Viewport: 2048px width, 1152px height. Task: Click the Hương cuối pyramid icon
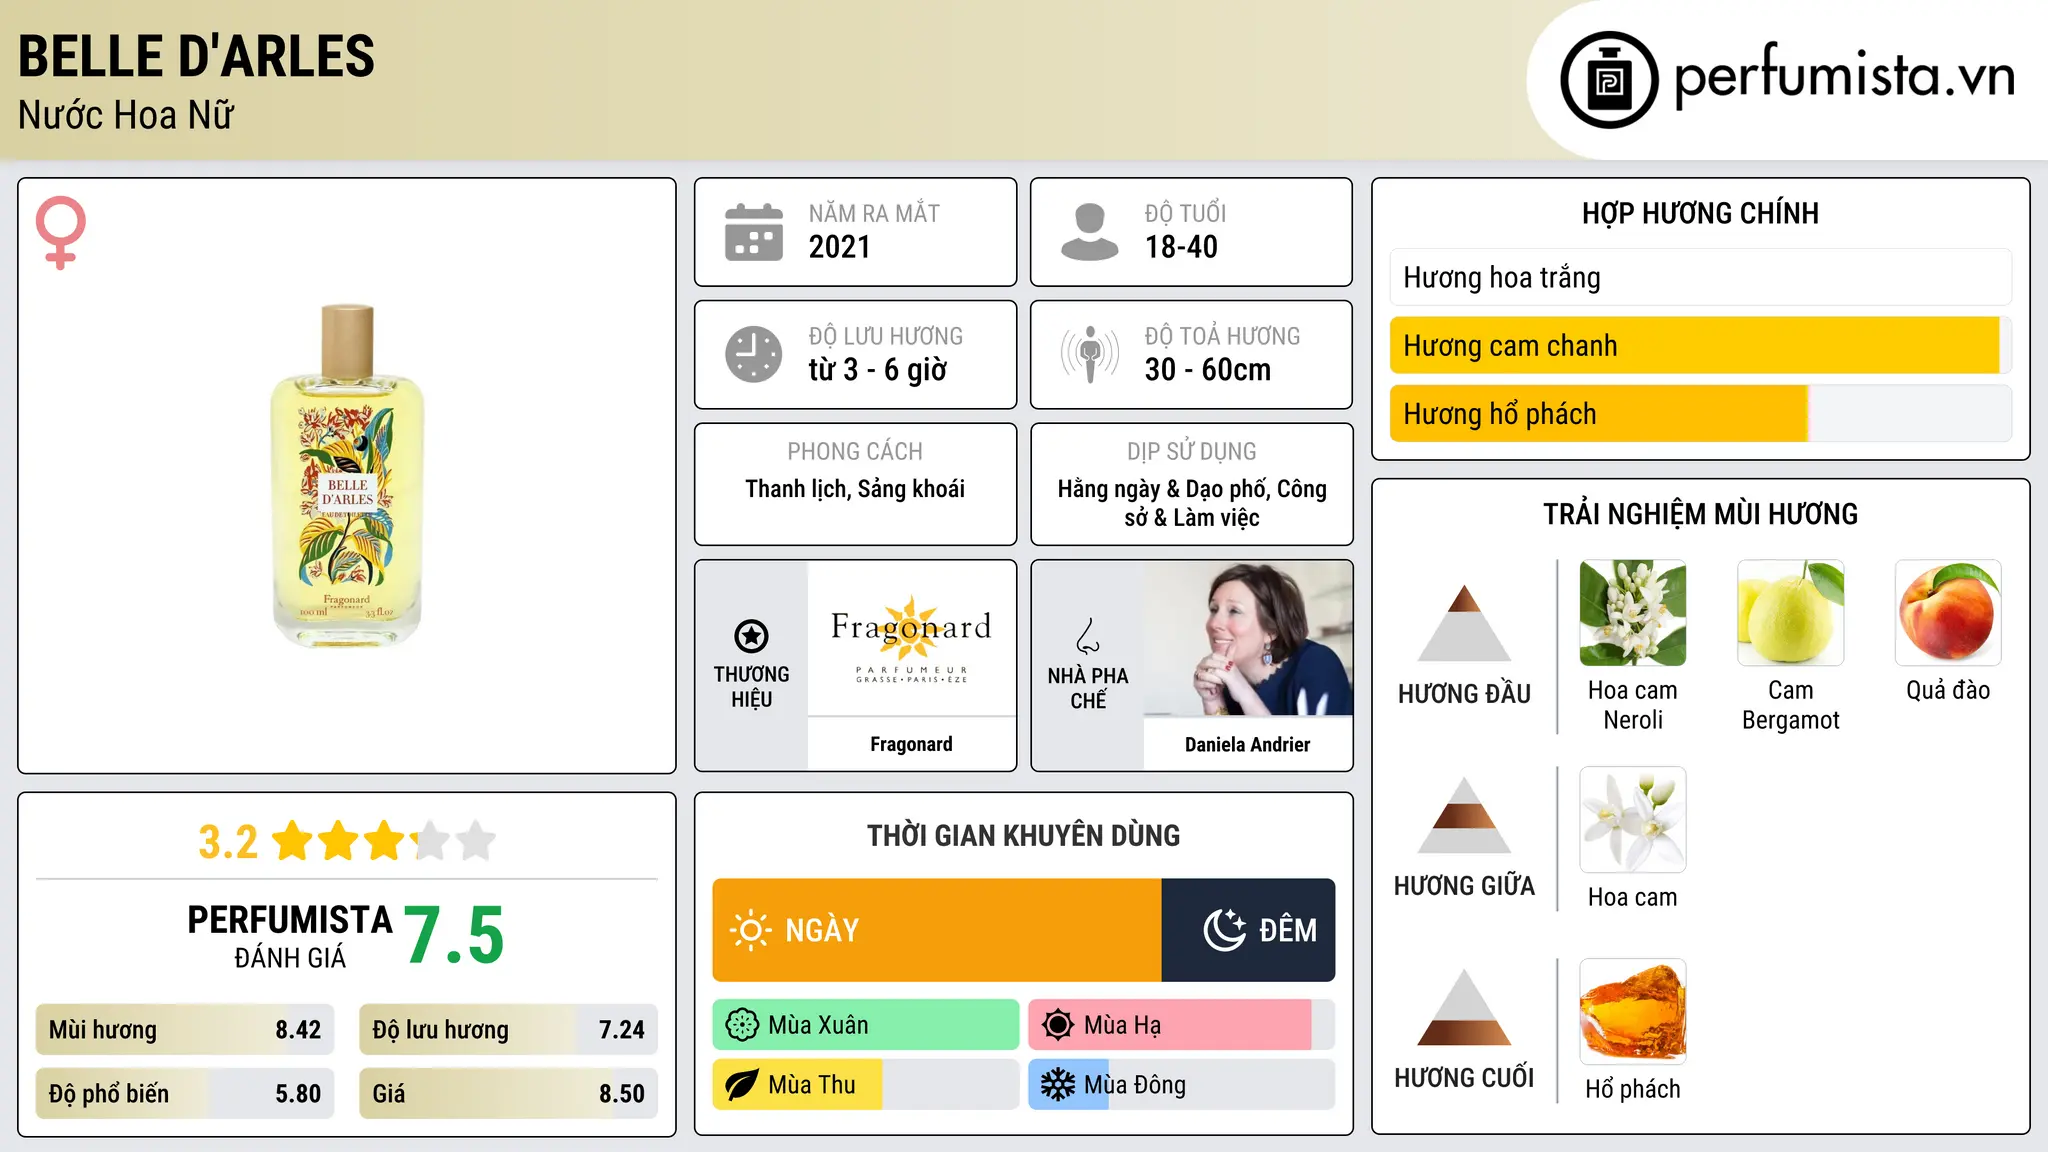[1465, 1007]
